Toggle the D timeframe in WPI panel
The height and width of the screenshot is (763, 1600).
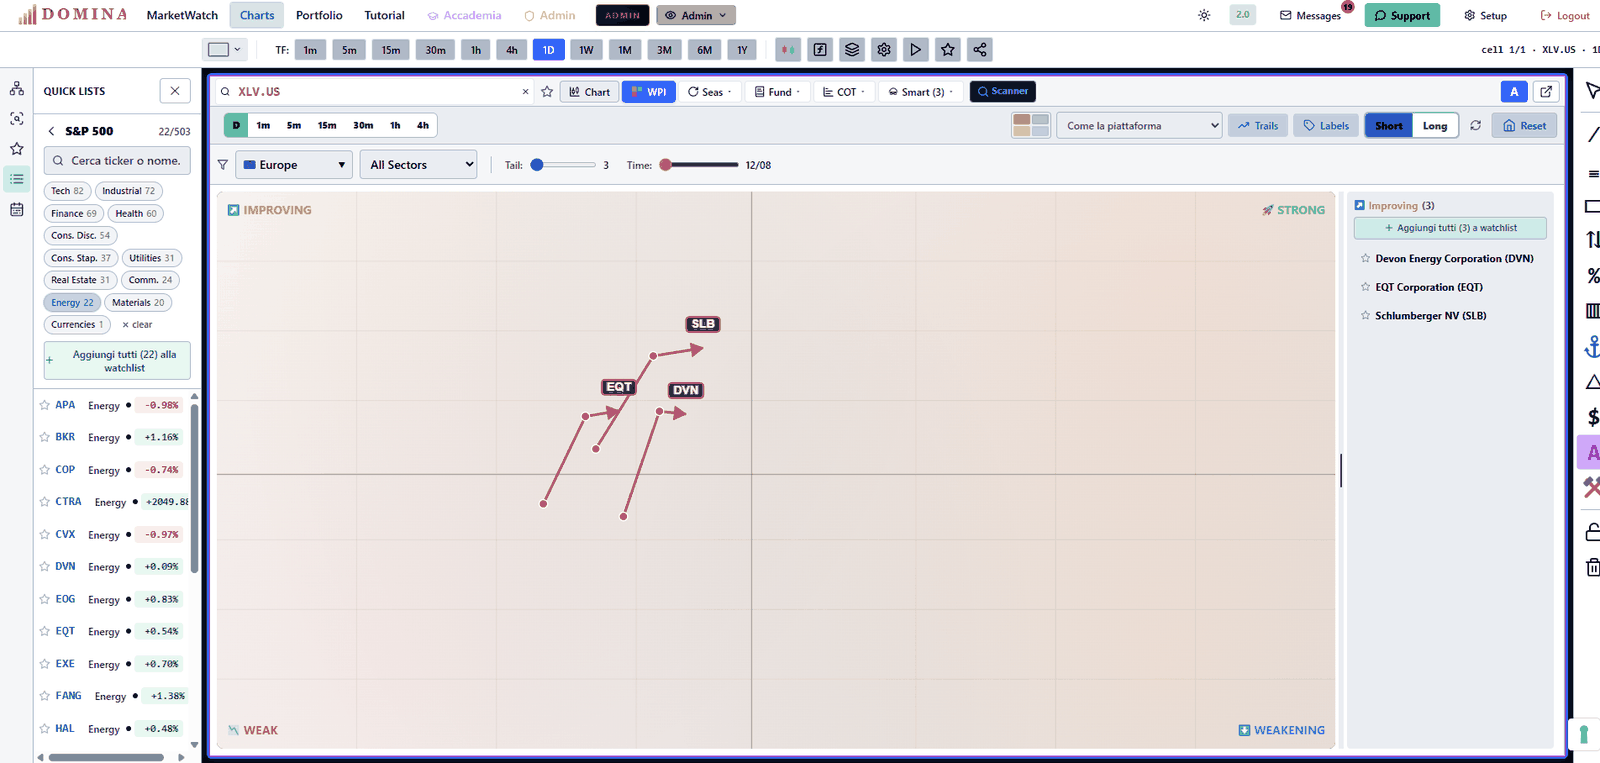pos(236,125)
